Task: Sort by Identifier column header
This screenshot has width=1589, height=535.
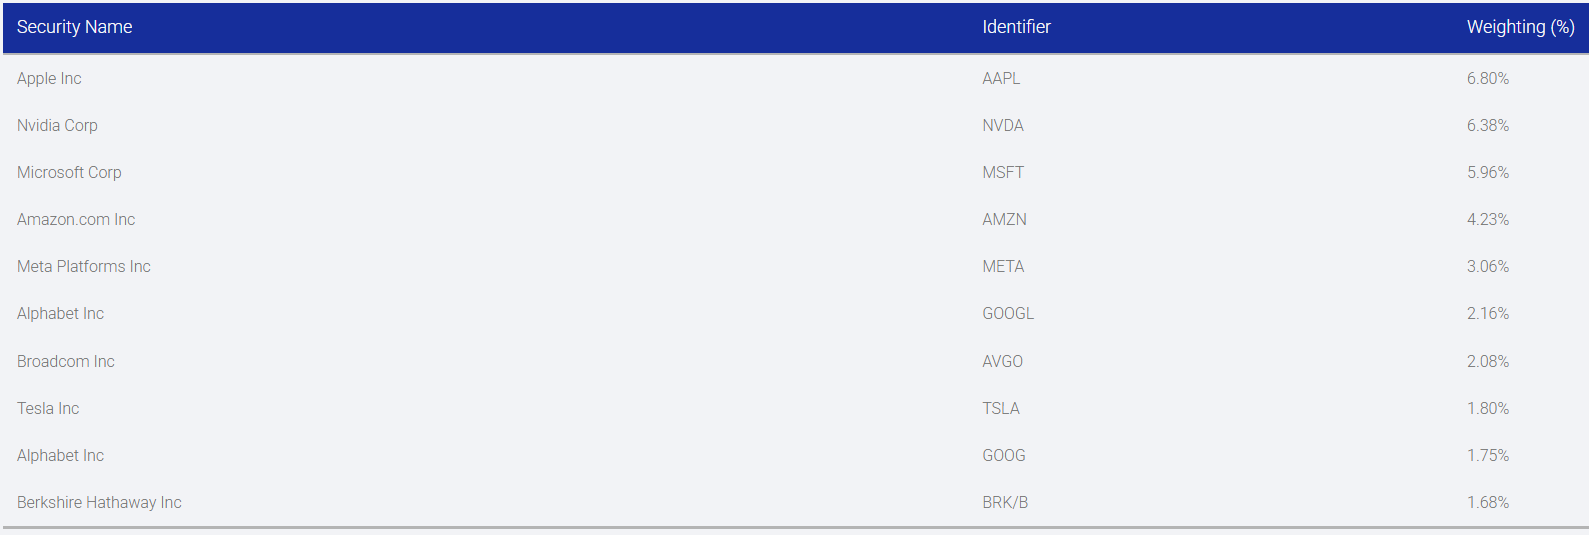Action: click(1016, 27)
